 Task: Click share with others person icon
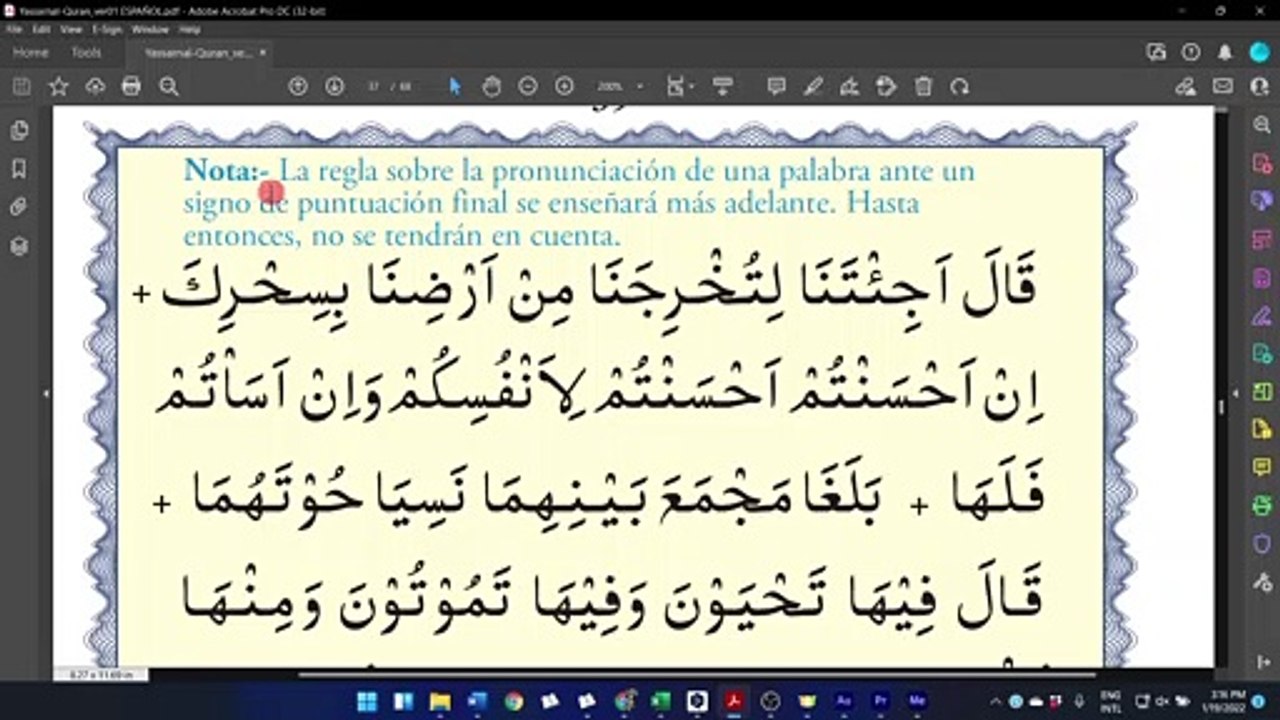tap(1259, 87)
